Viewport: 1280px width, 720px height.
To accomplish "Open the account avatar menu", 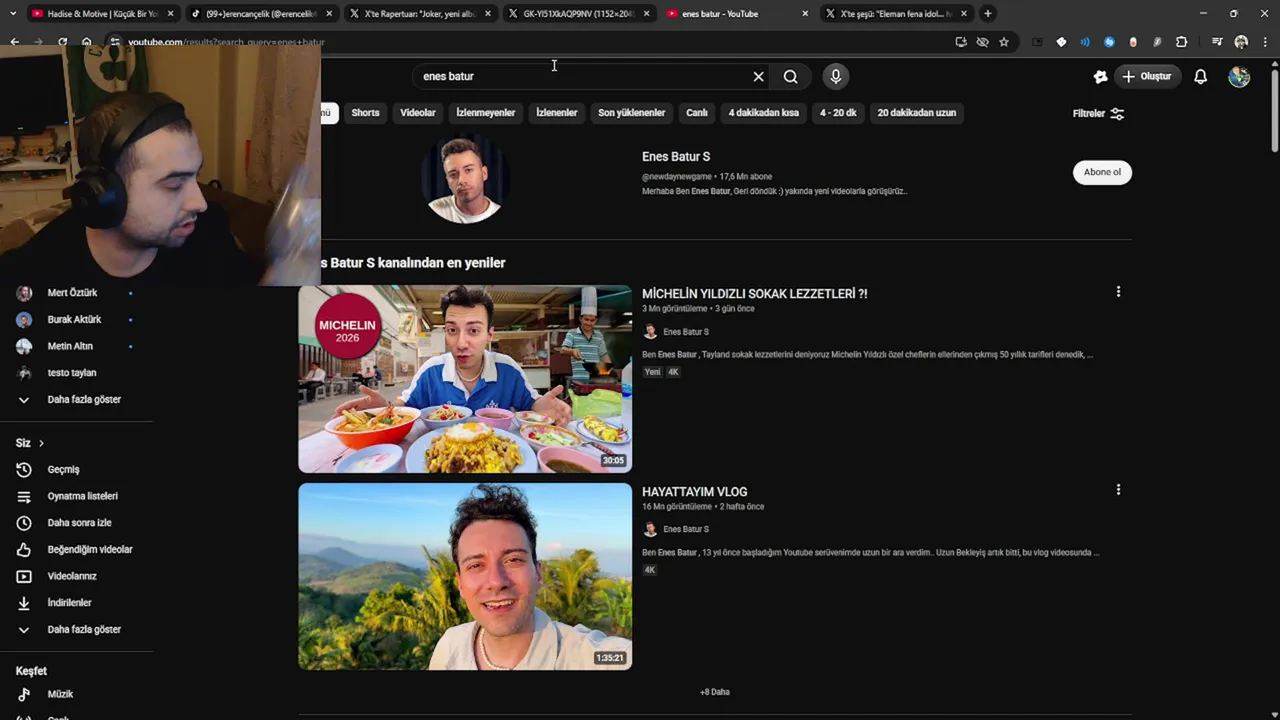I will click(1239, 76).
